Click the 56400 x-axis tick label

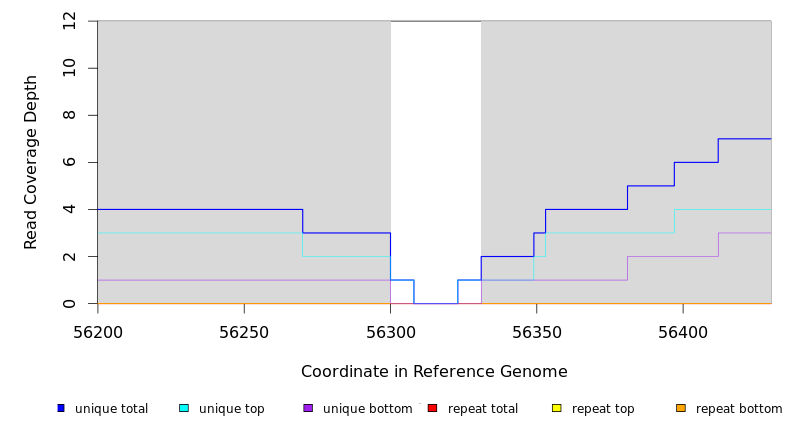point(683,331)
